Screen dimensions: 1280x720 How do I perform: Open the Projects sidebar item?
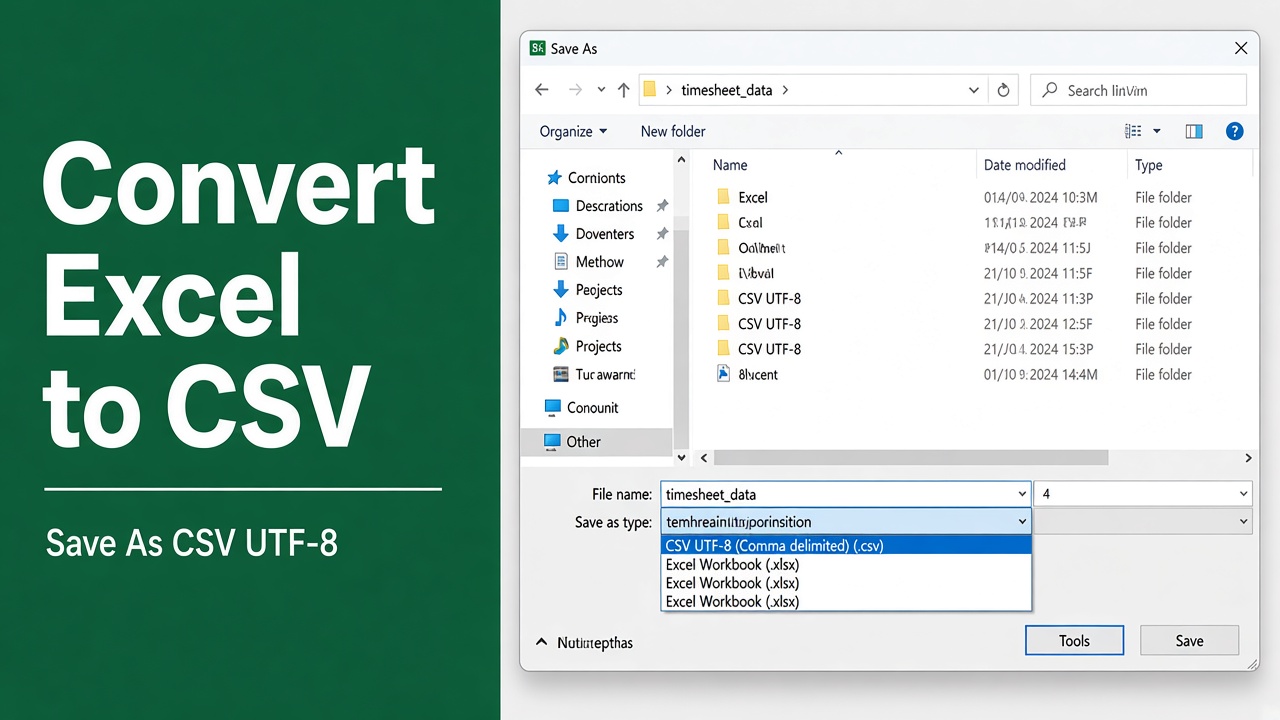coord(588,346)
